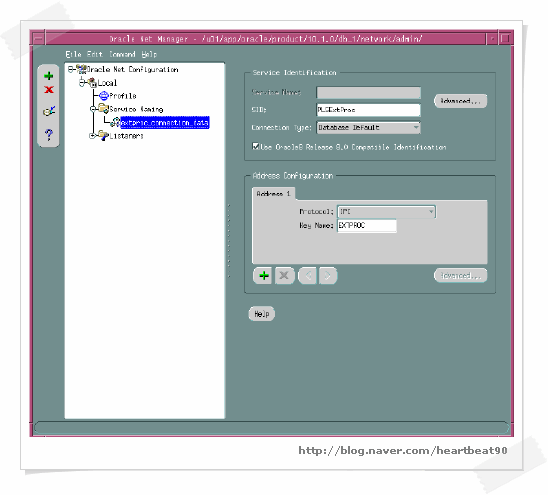Collapse the Local tree node

[x=82, y=82]
